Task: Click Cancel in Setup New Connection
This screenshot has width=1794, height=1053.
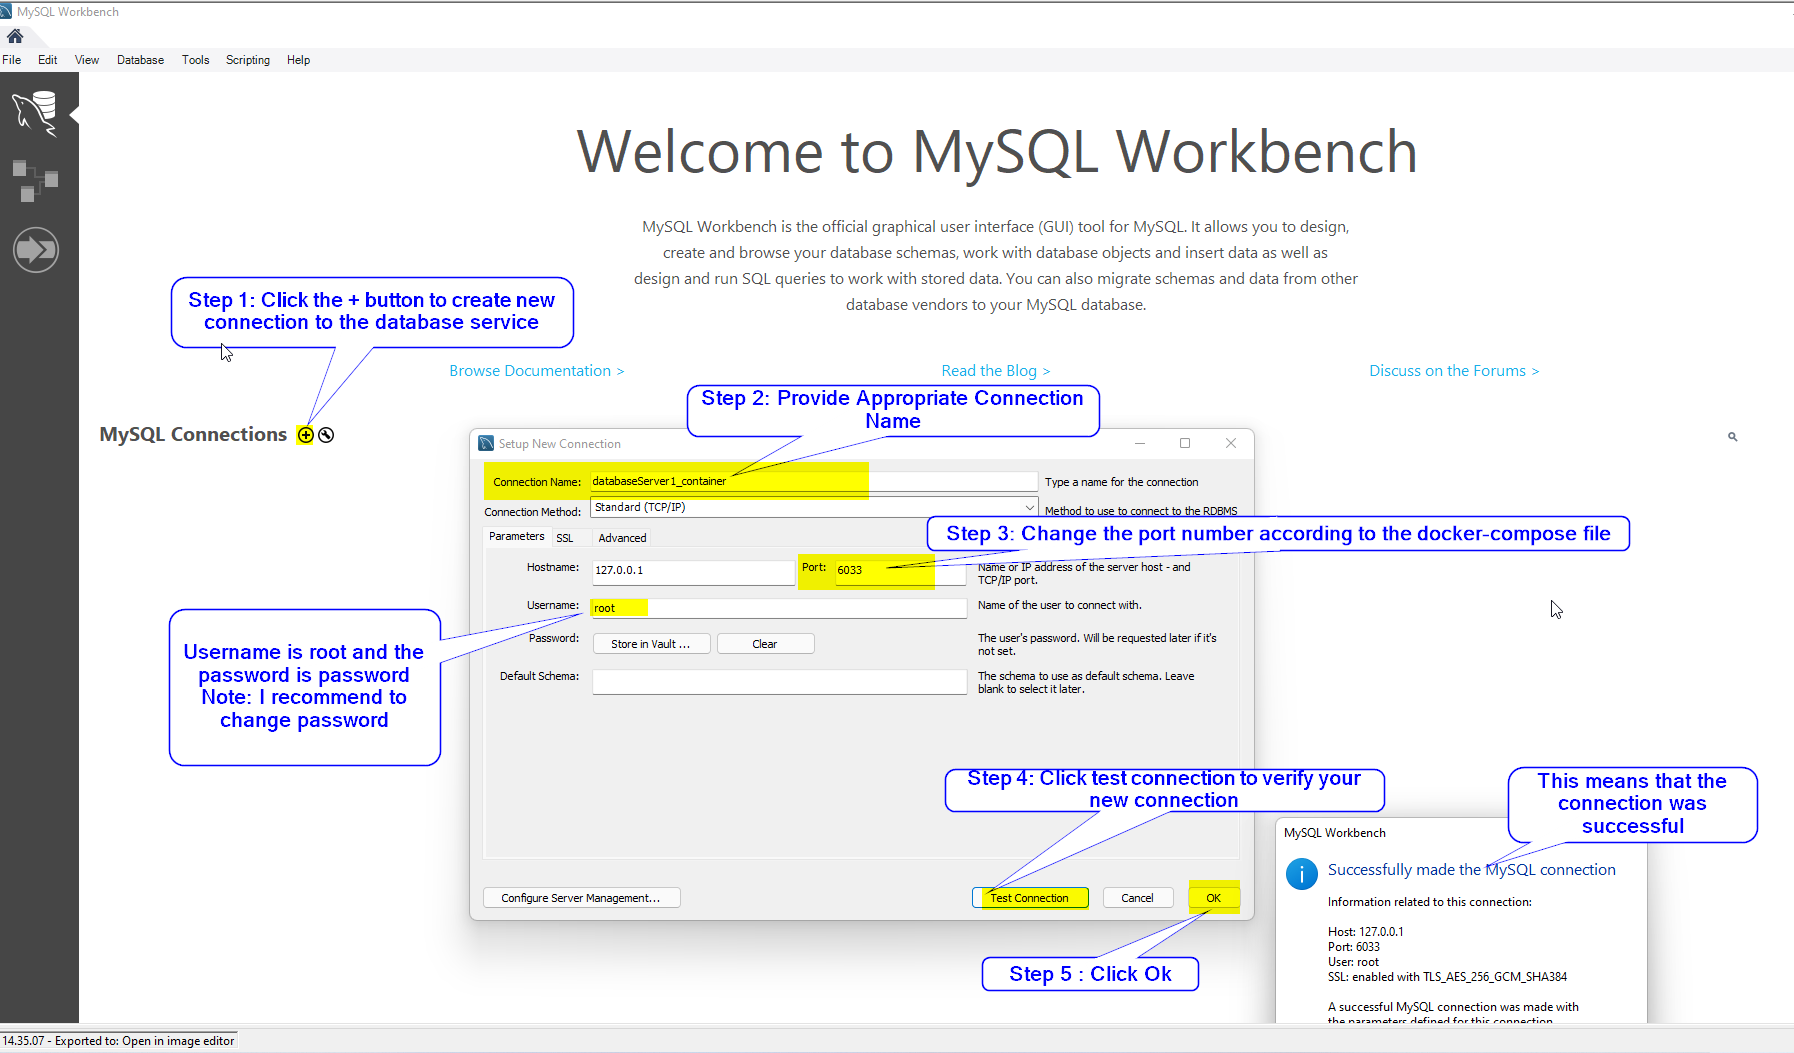Action: pos(1137,898)
